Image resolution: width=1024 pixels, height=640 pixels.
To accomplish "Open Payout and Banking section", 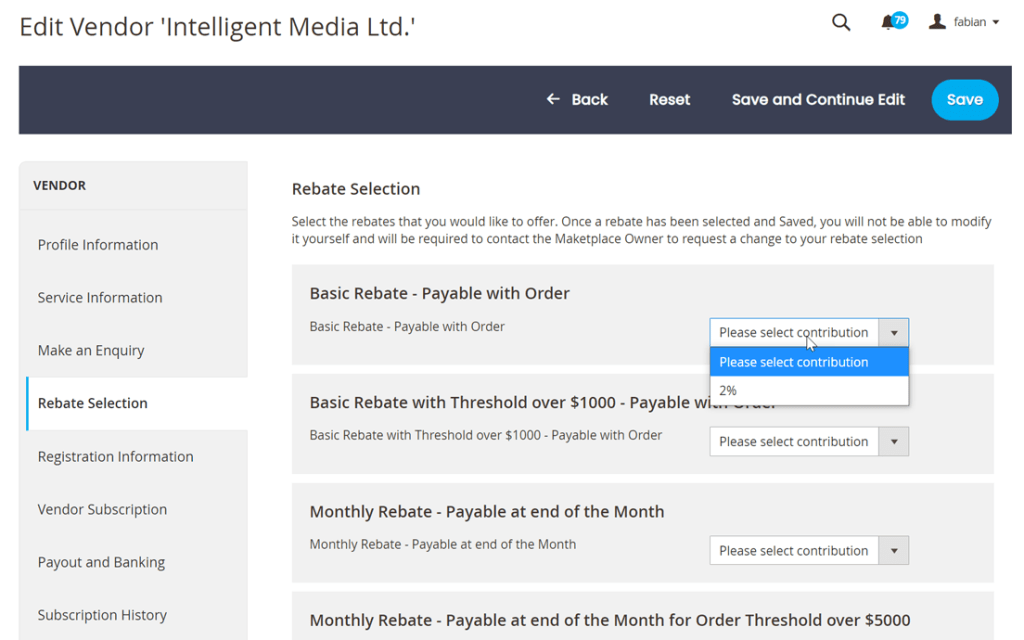I will pos(101,562).
